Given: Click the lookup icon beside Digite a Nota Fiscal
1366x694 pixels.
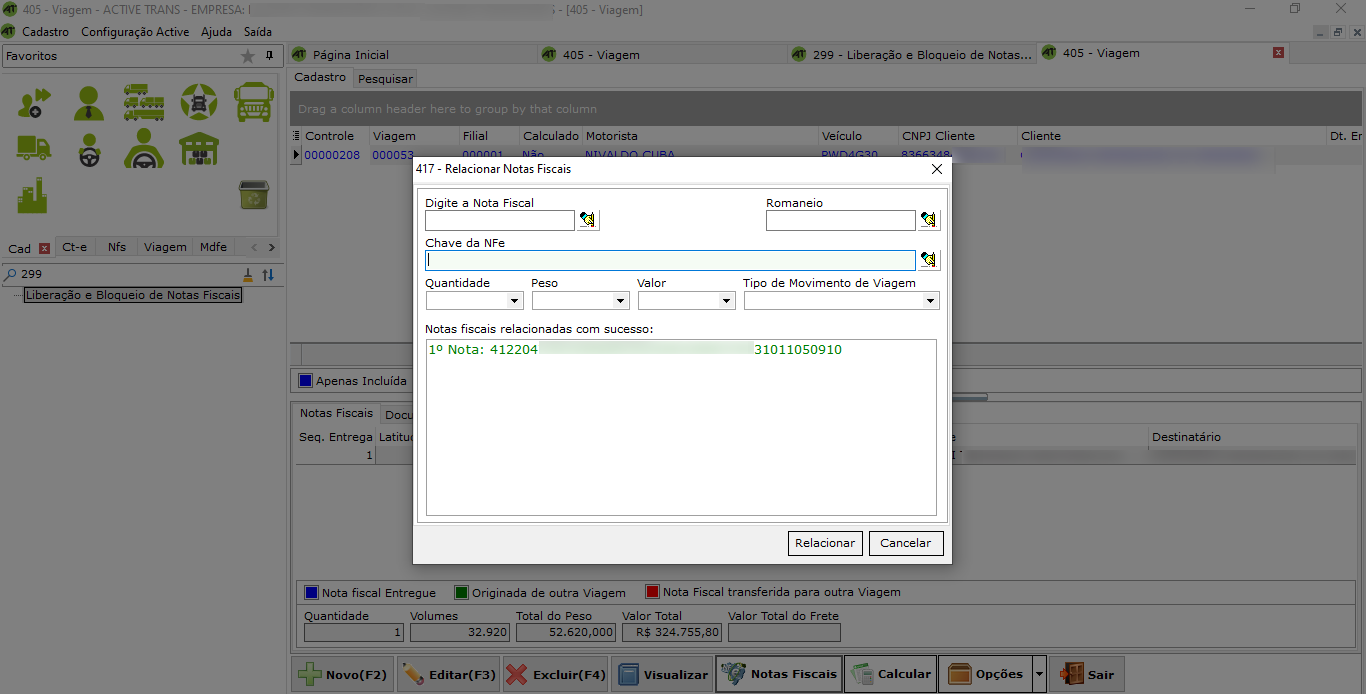Looking at the screenshot, I should click(x=588, y=221).
